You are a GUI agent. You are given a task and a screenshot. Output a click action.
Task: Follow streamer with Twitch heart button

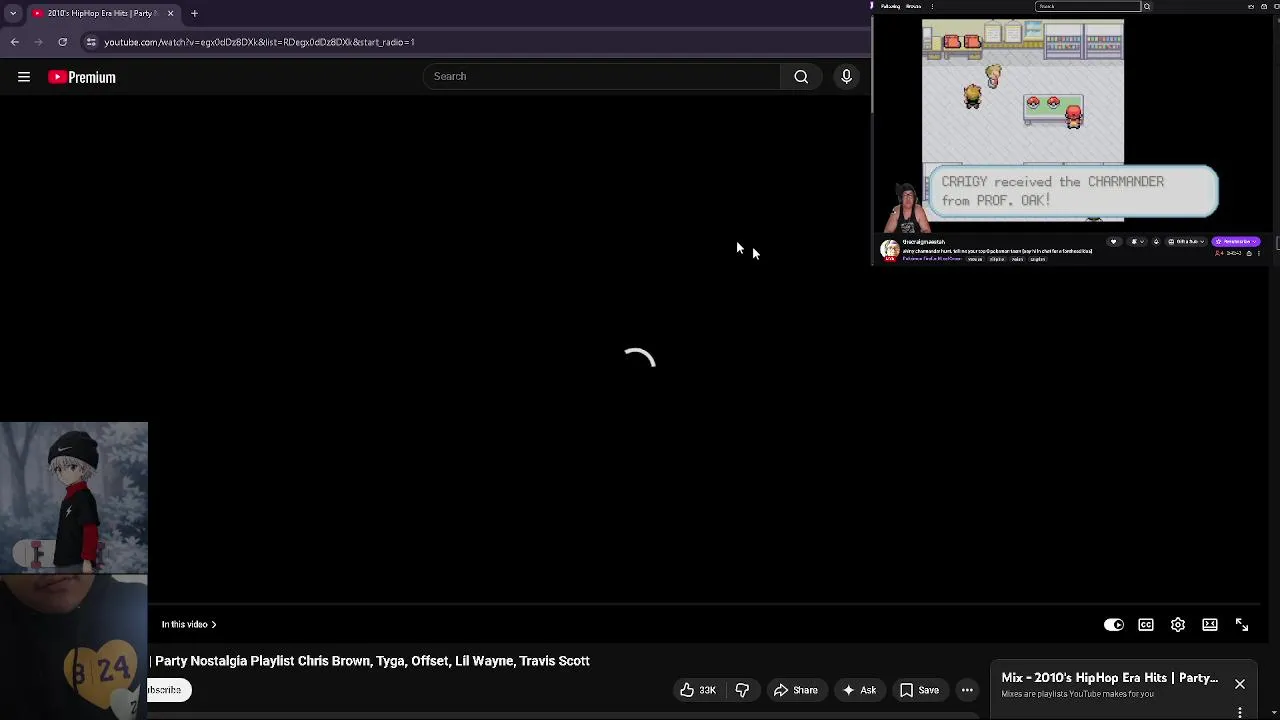point(1113,242)
